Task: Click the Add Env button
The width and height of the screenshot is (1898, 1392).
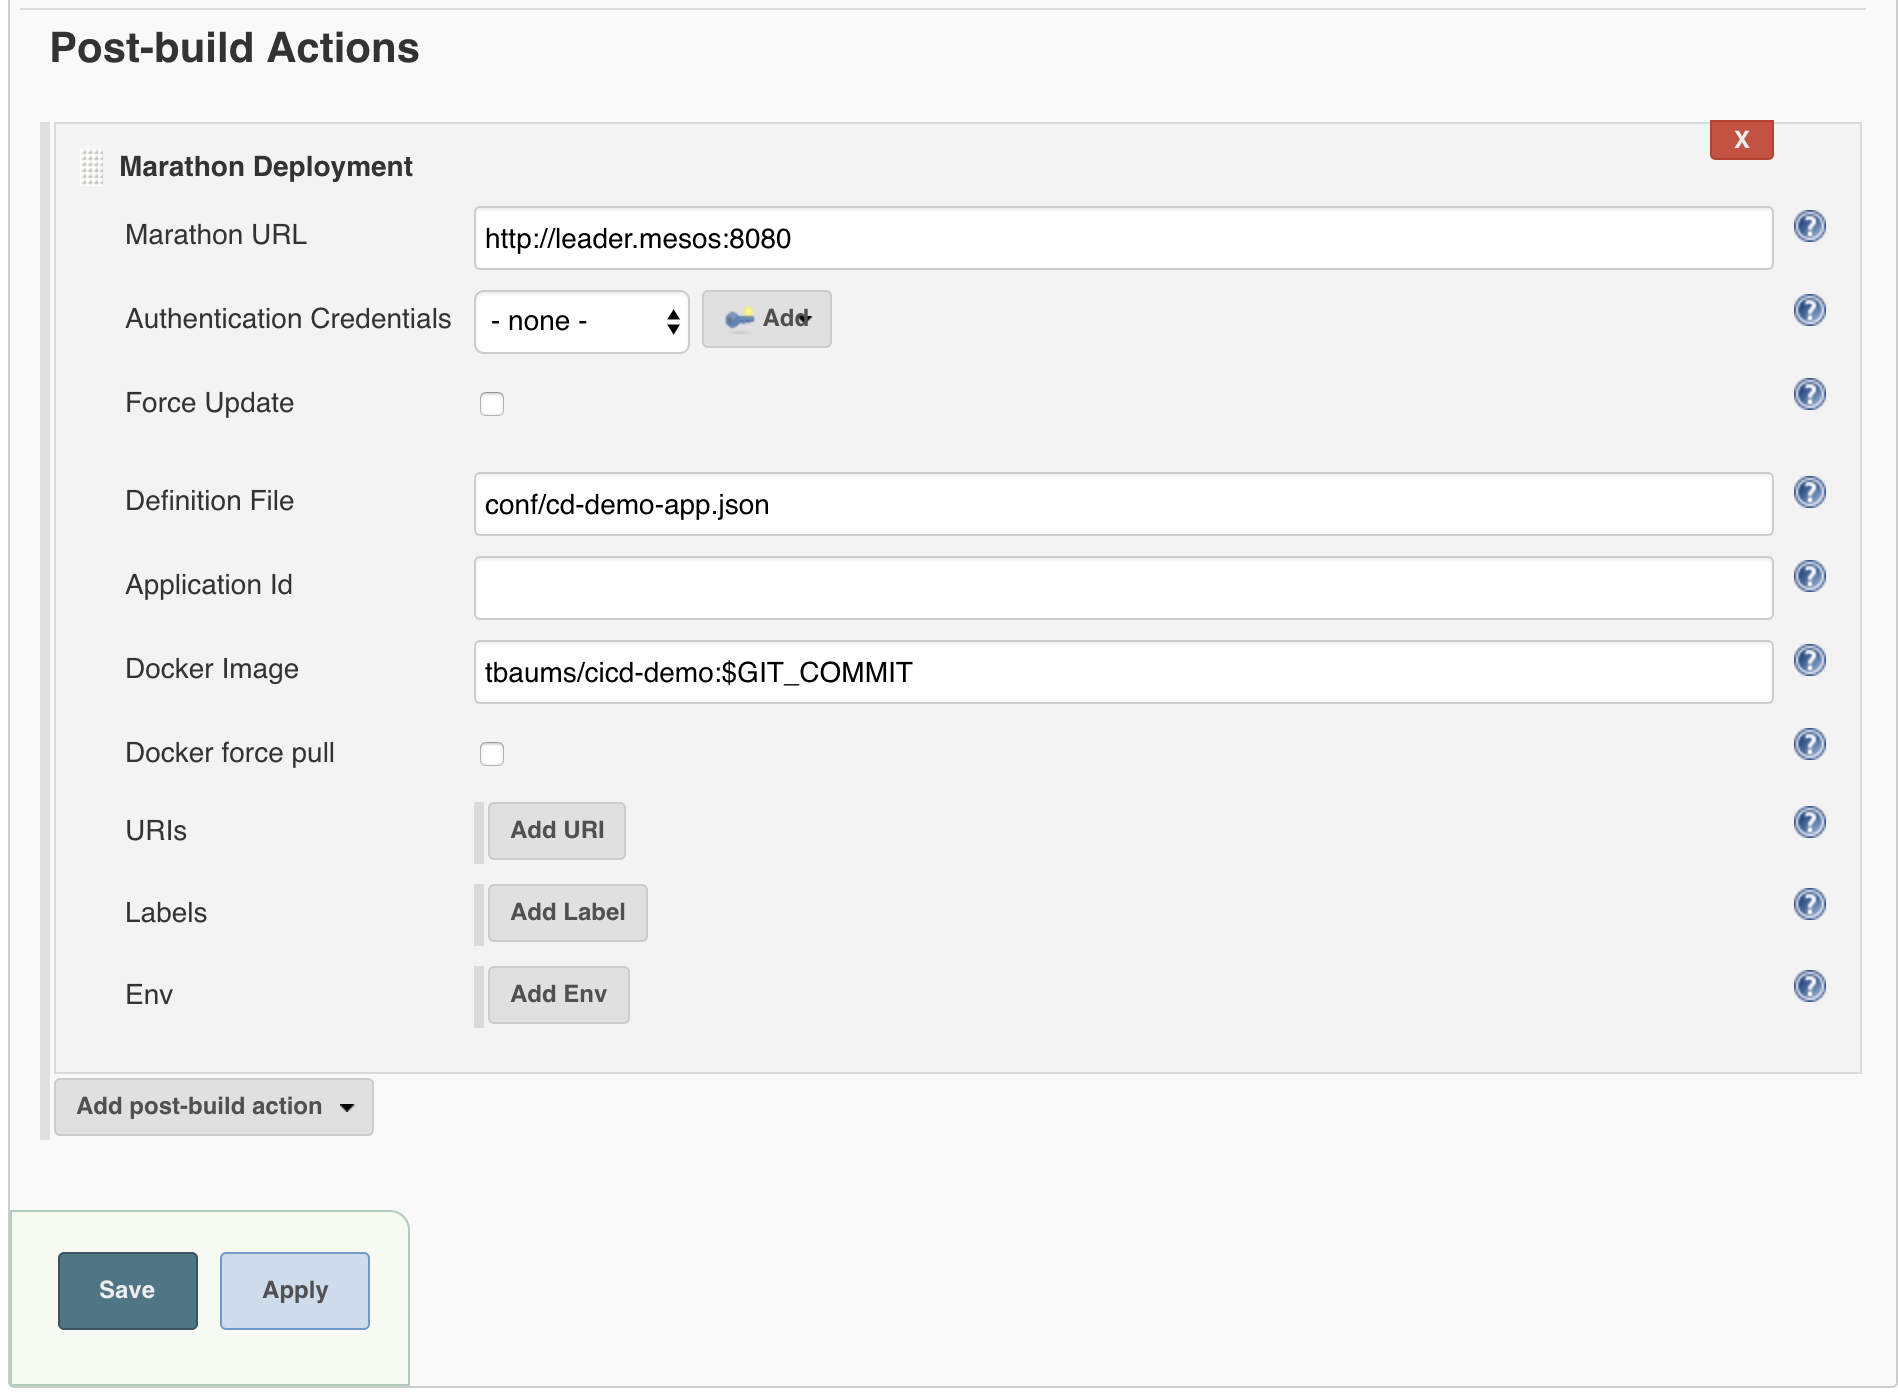Action: [558, 993]
